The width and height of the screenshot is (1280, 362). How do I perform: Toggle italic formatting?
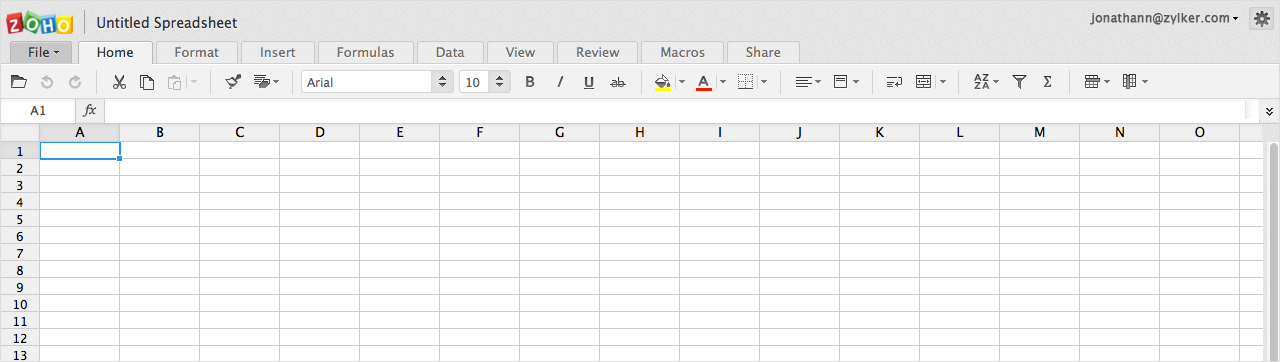coord(560,82)
